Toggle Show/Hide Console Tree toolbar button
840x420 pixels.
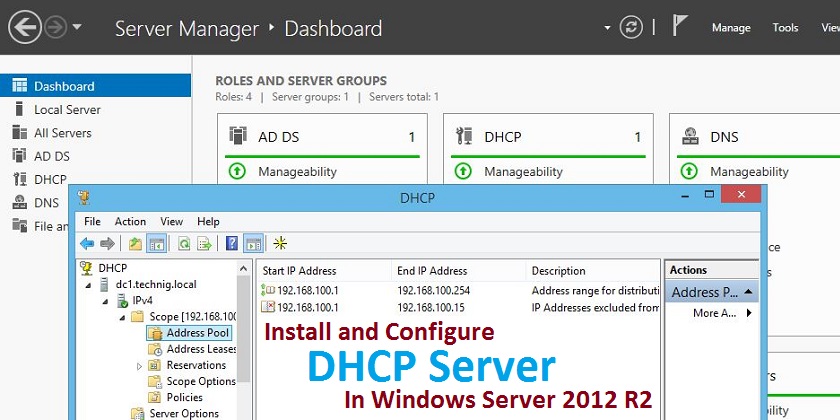coord(156,243)
